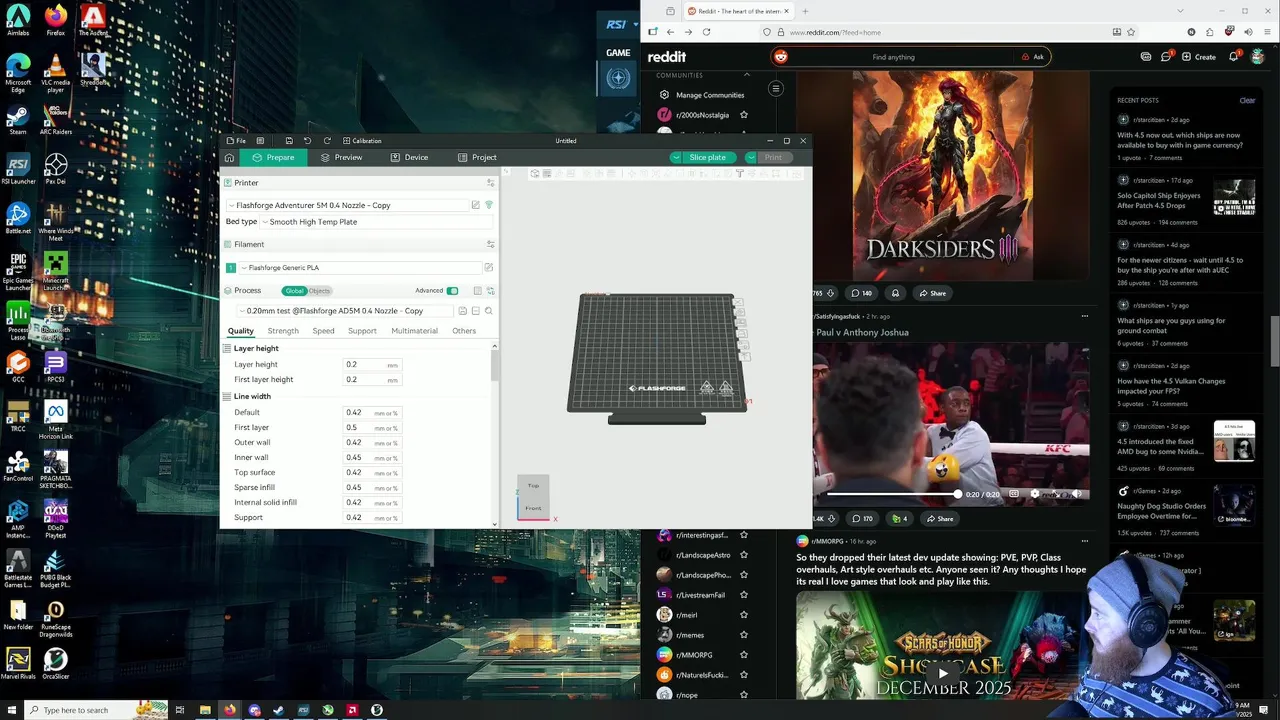1280x720 pixels.
Task: Open the slicer home icon
Action: pos(229,157)
